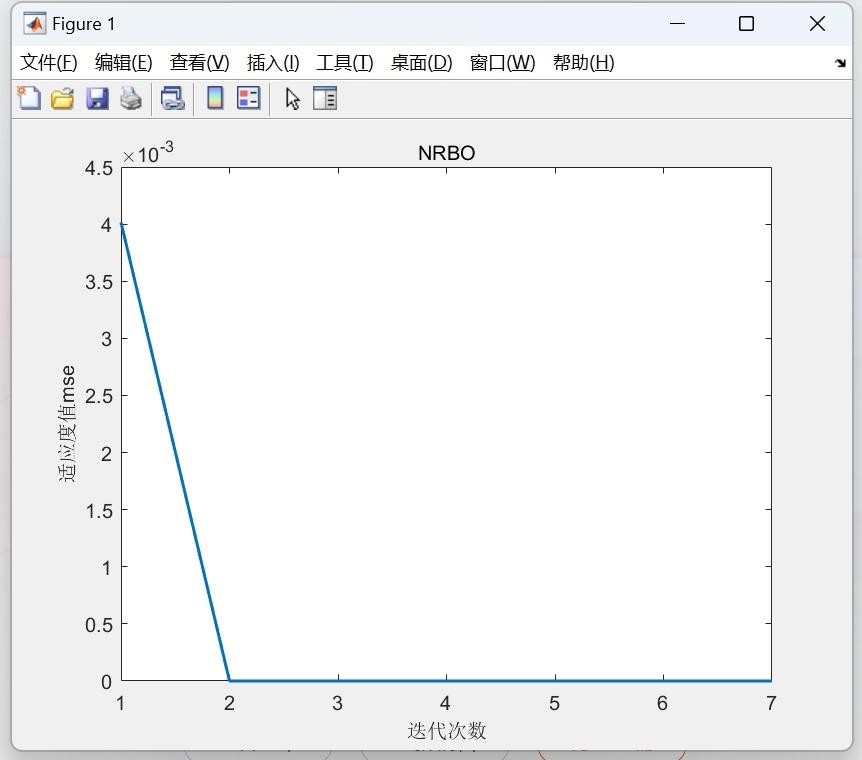Save the current figure
Image resolution: width=862 pixels, height=760 pixels.
(97, 98)
